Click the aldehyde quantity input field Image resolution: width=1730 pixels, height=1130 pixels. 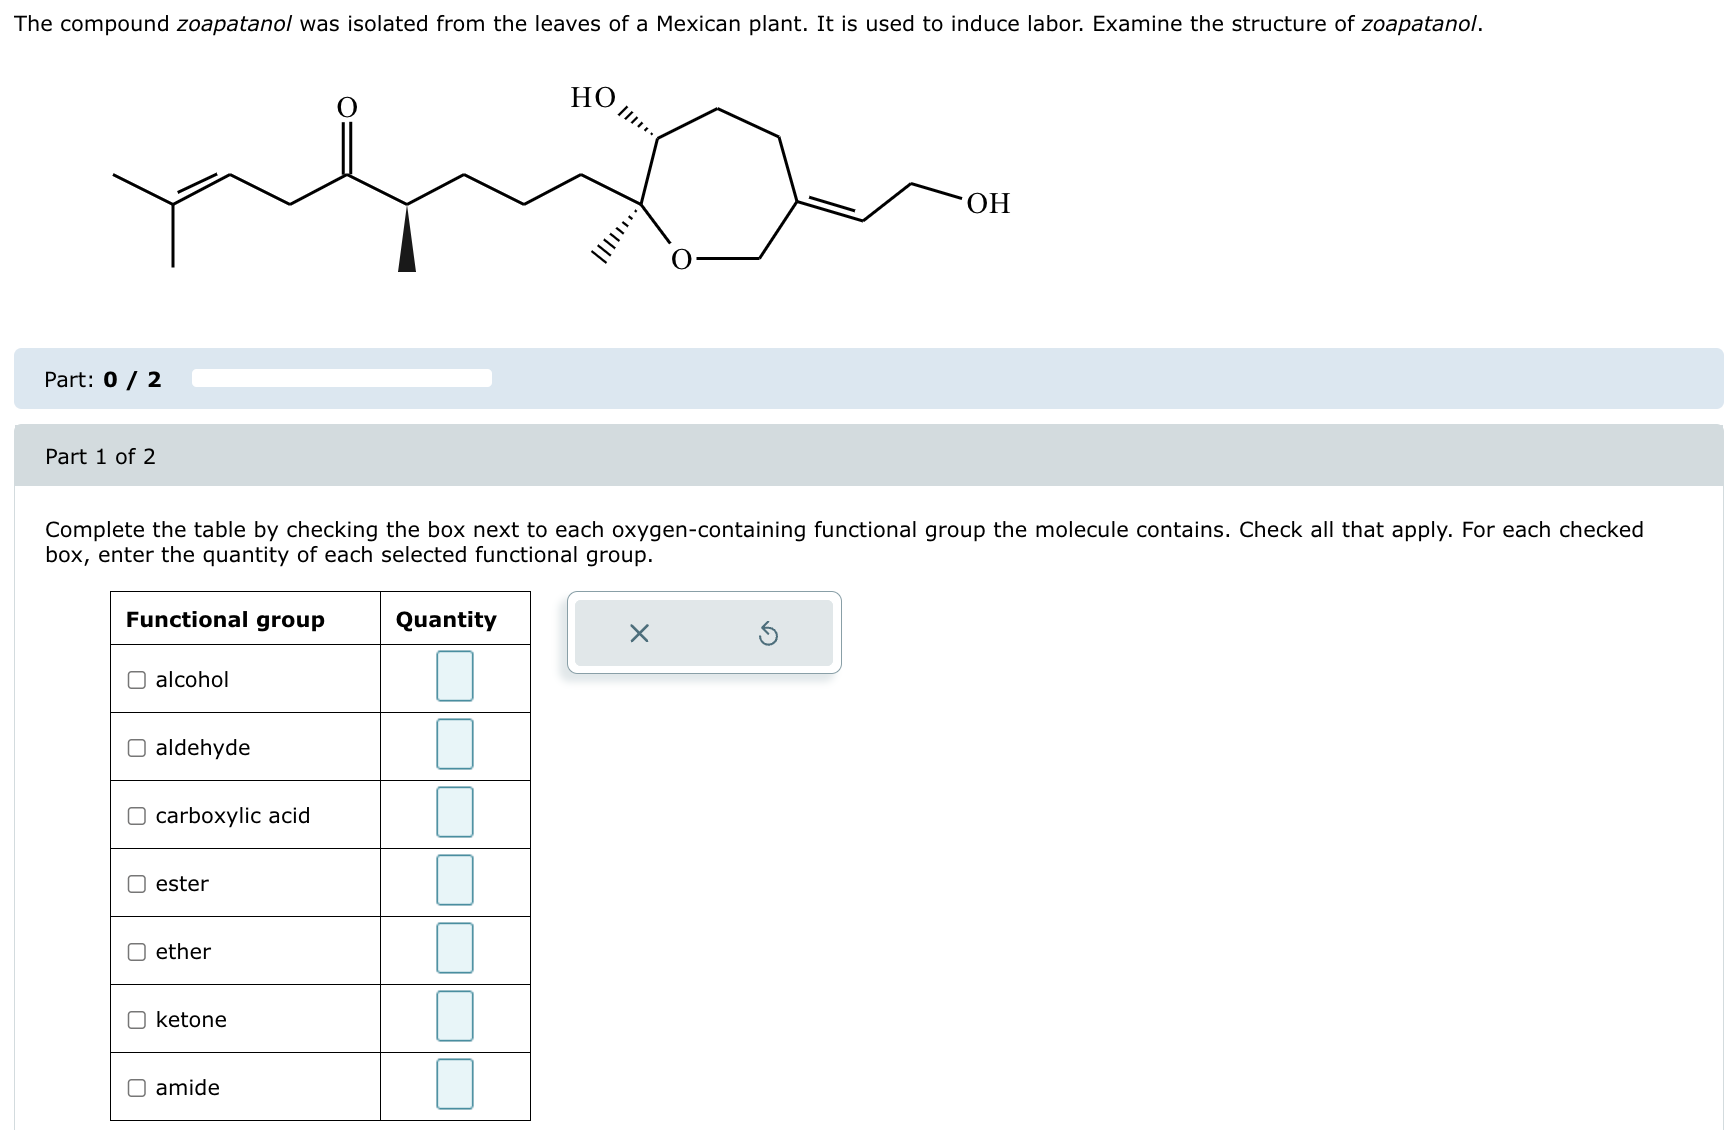(454, 746)
